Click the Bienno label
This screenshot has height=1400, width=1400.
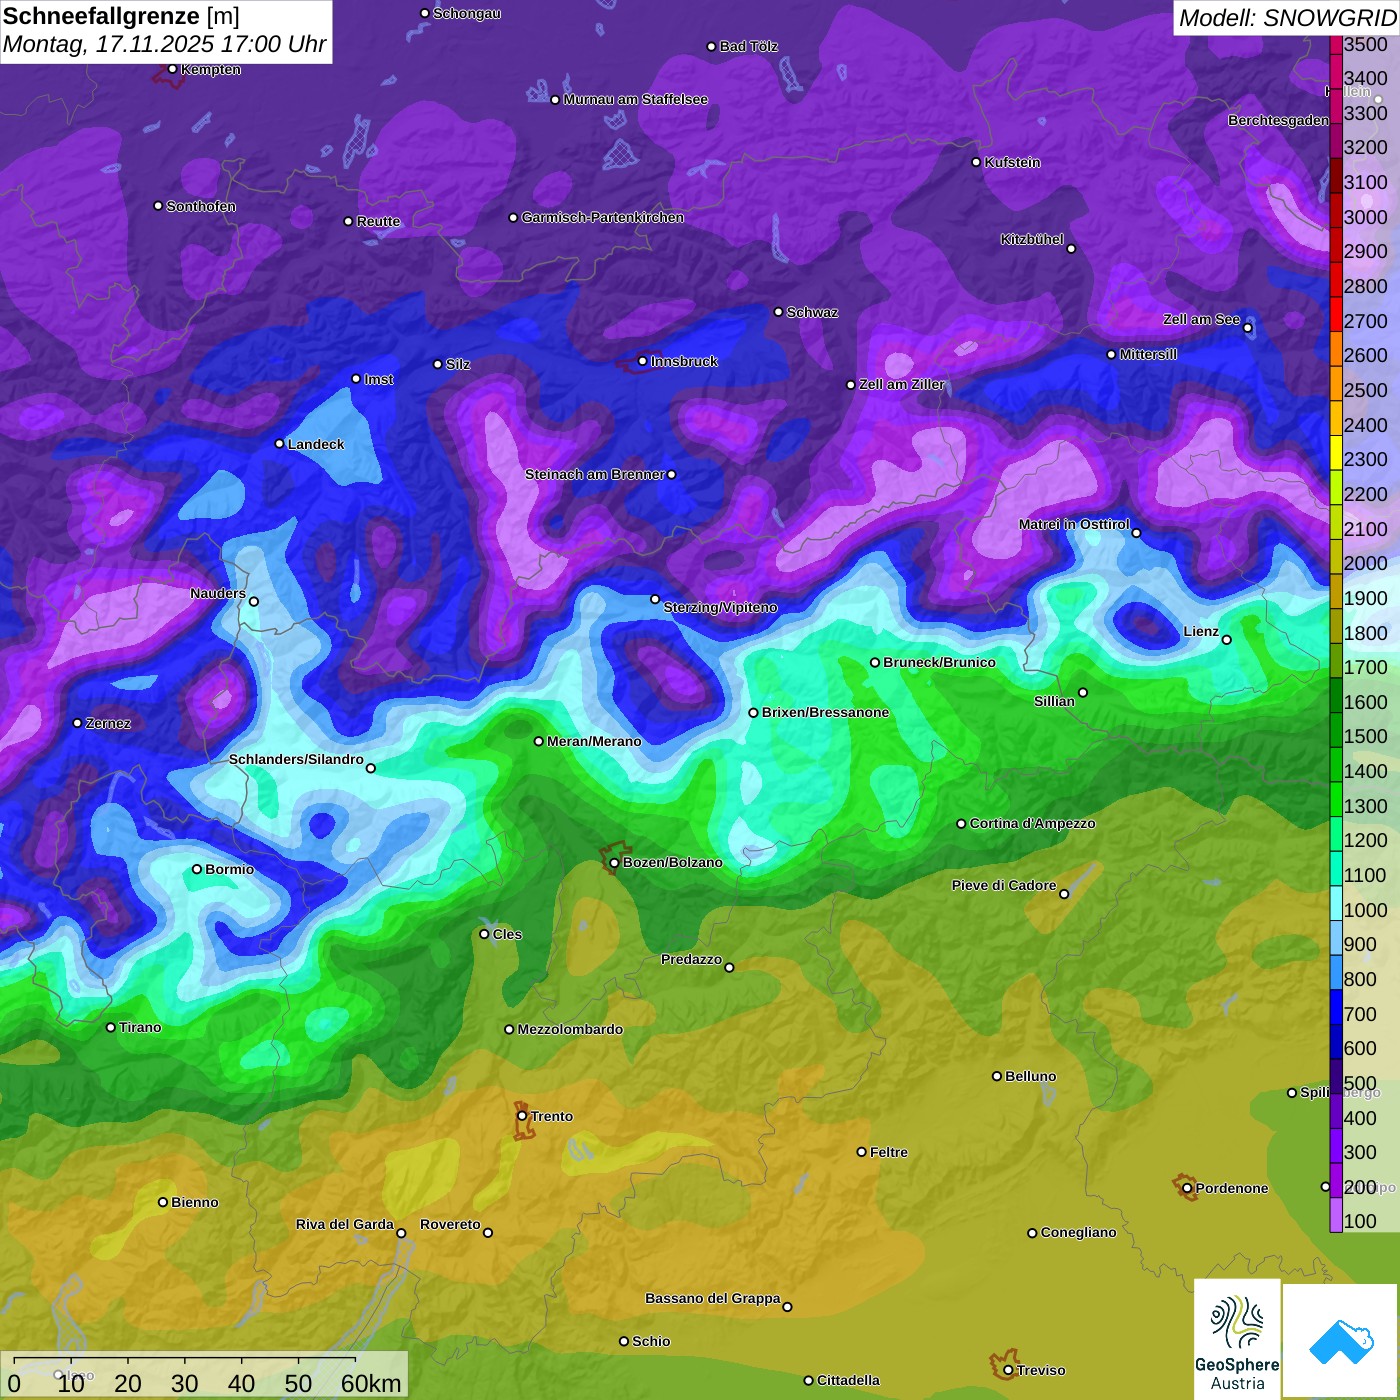(194, 1202)
